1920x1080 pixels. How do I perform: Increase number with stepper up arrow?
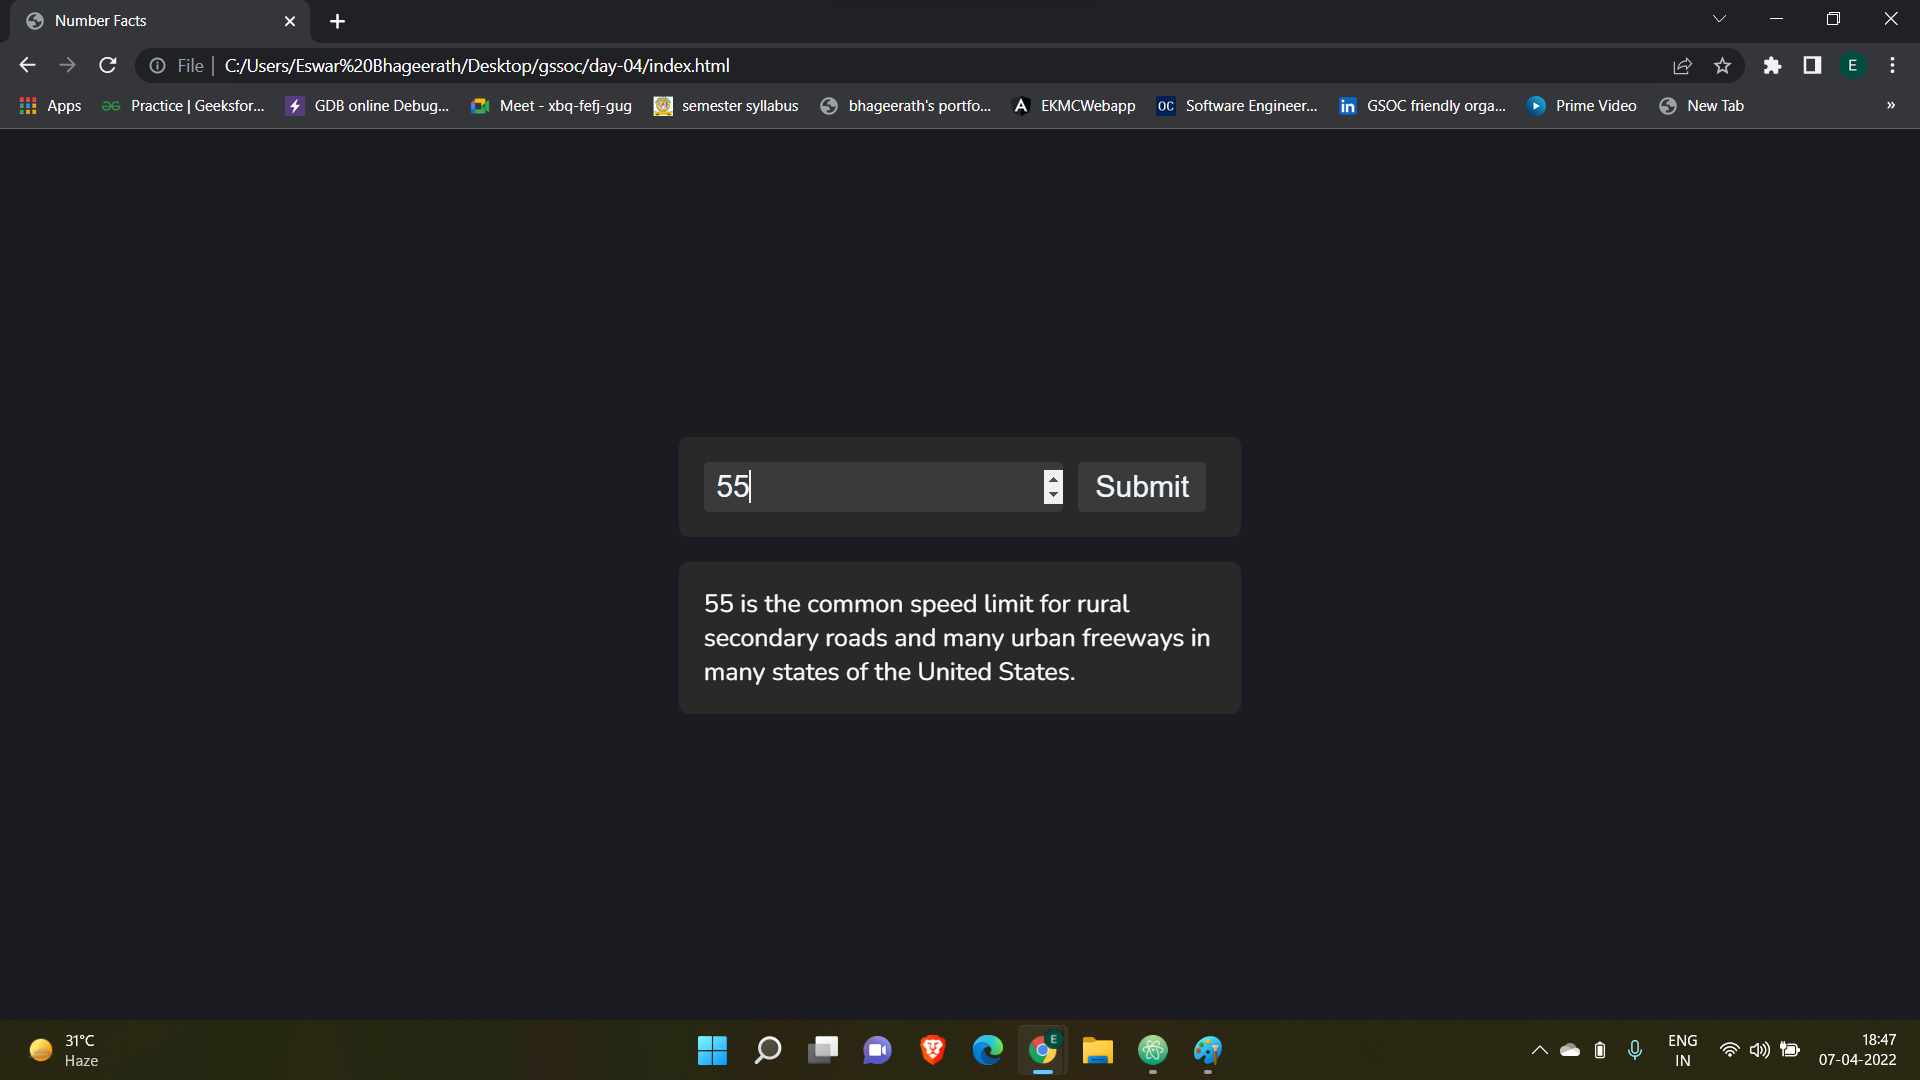click(1053, 479)
